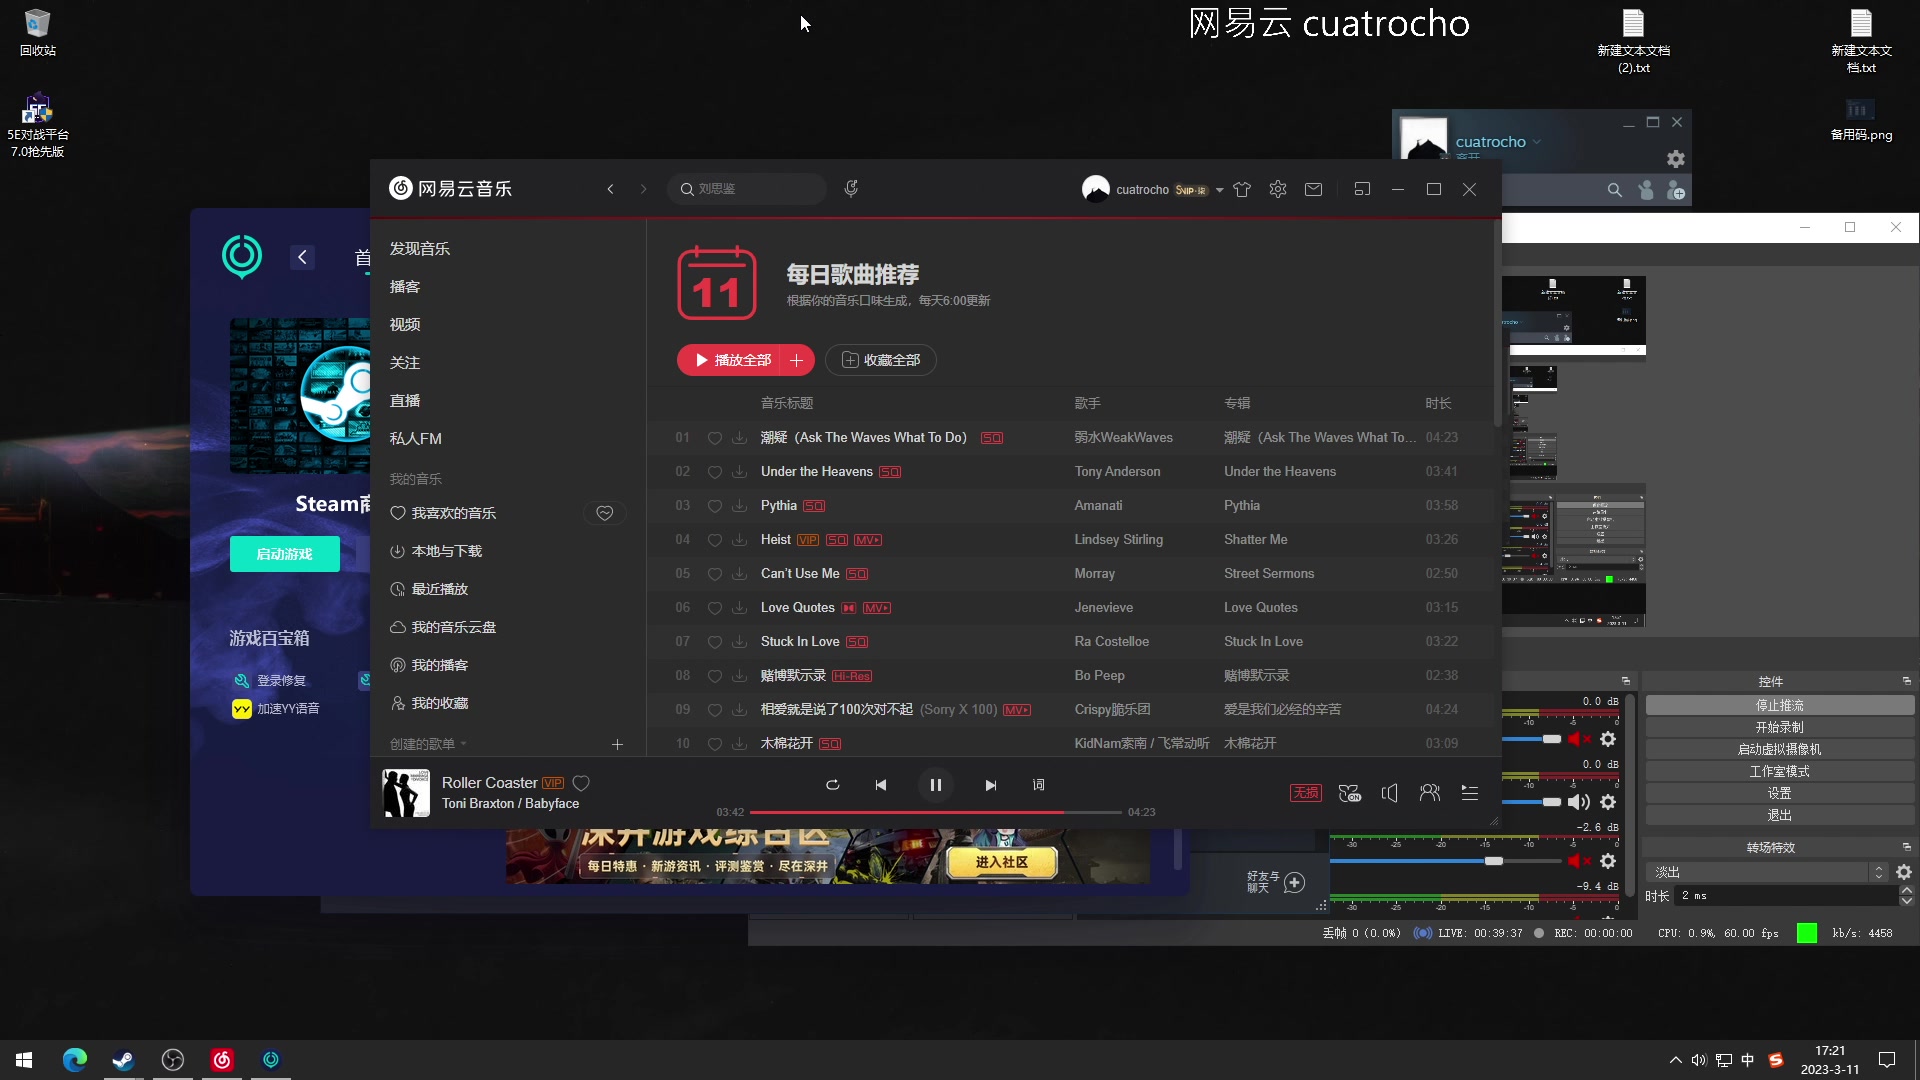Go back in the game platform window
Image resolution: width=1920 pixels, height=1080 pixels.
coord(302,257)
